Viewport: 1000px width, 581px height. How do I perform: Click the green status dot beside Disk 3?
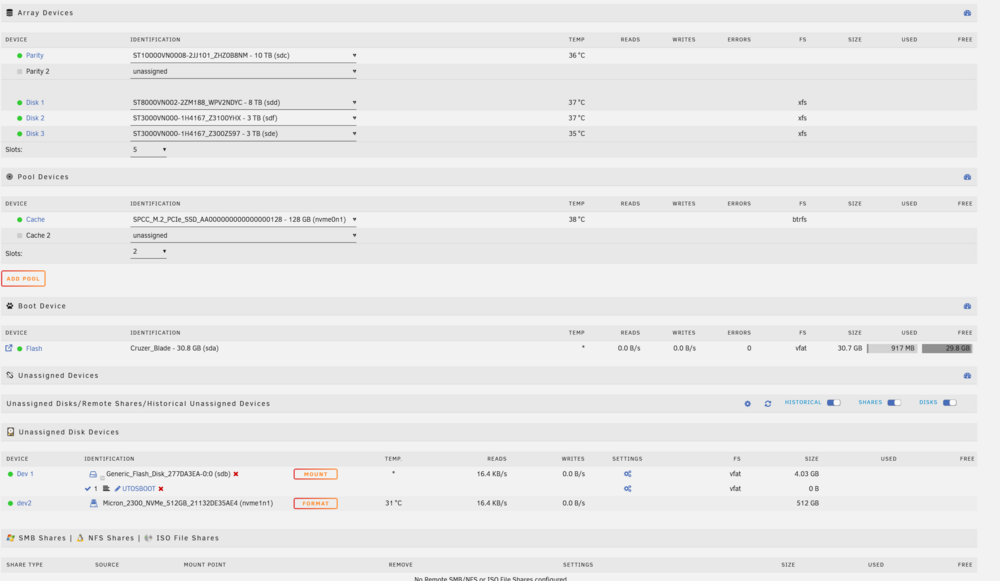click(20, 134)
